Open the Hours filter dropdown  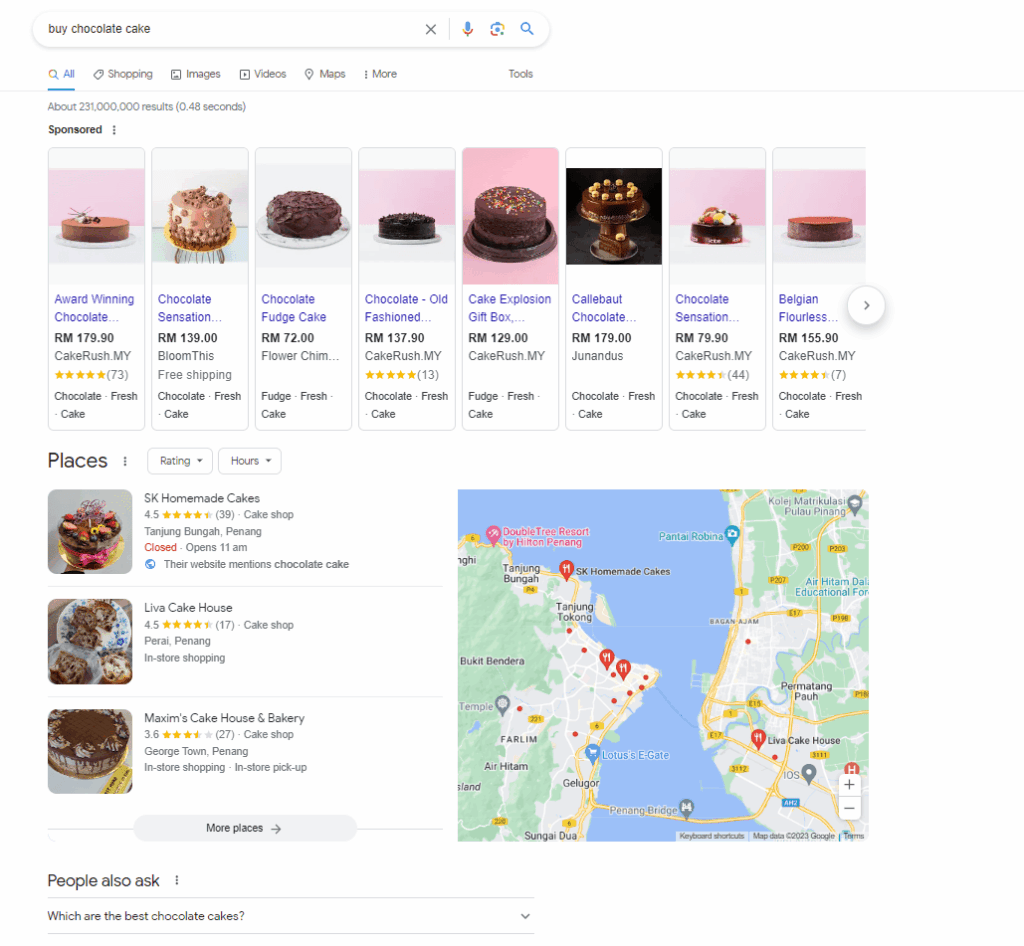tap(249, 461)
